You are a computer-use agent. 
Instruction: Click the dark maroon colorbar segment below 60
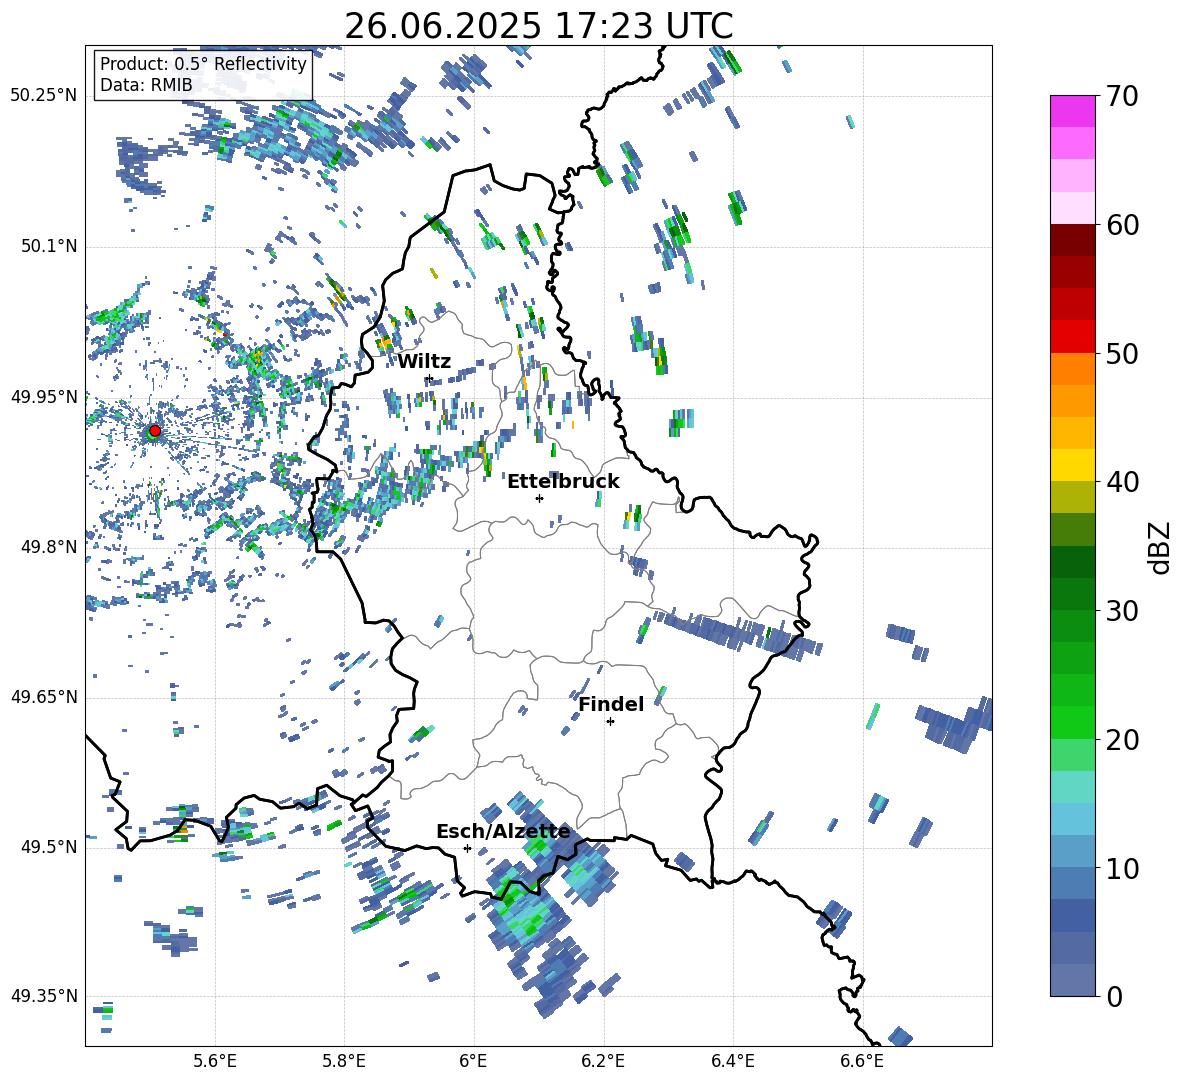(x=1072, y=240)
